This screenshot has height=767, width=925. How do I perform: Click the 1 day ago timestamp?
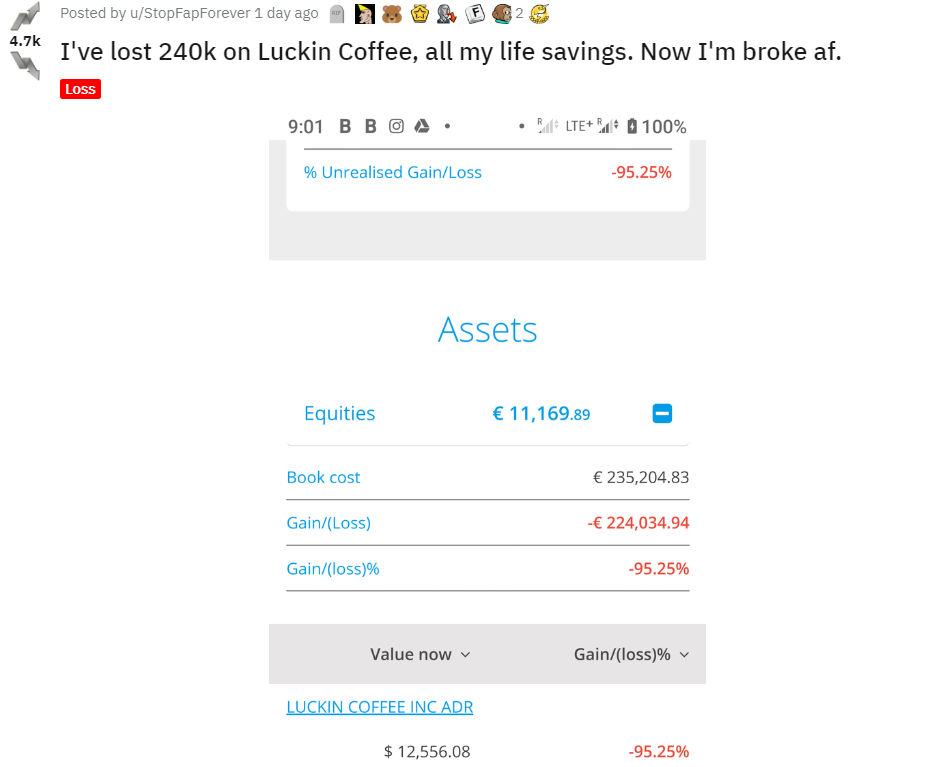287,13
